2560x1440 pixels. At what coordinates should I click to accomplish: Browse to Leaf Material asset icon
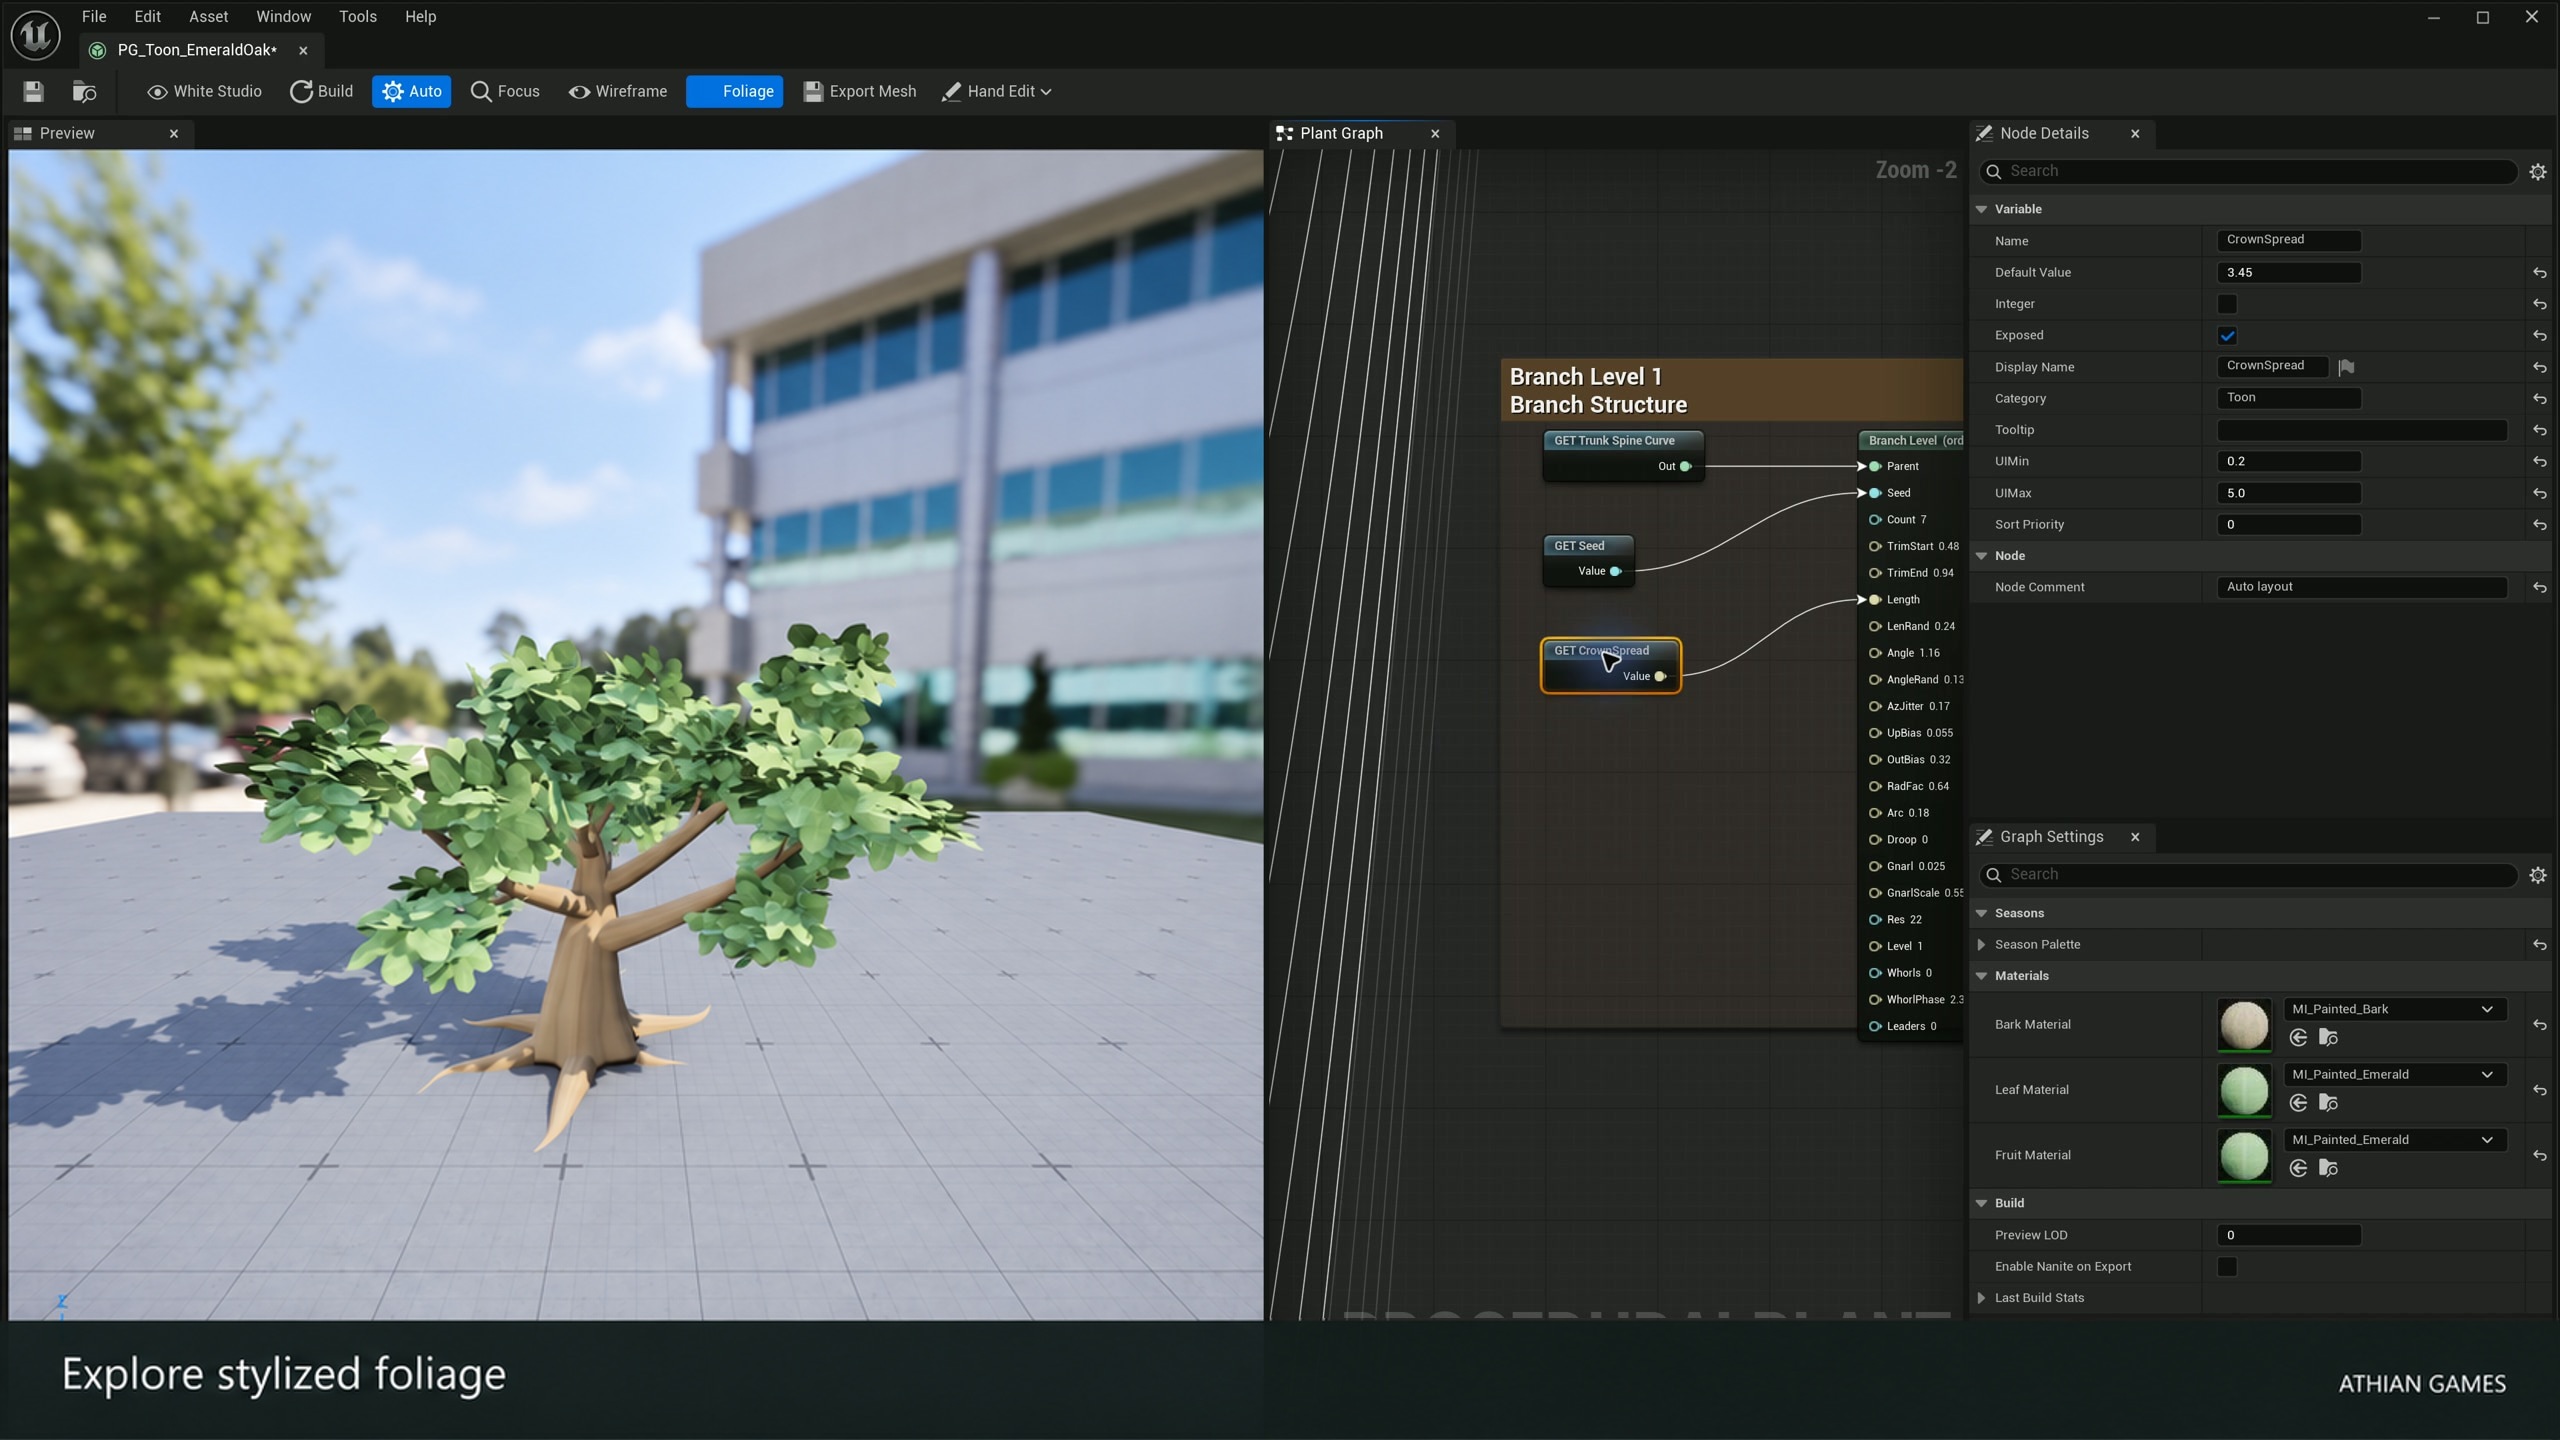click(x=2328, y=1103)
